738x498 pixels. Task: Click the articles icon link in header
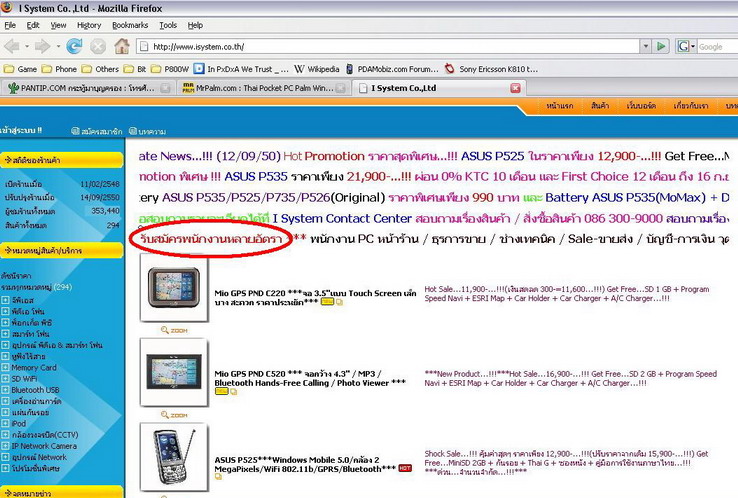pyautogui.click(x=147, y=131)
